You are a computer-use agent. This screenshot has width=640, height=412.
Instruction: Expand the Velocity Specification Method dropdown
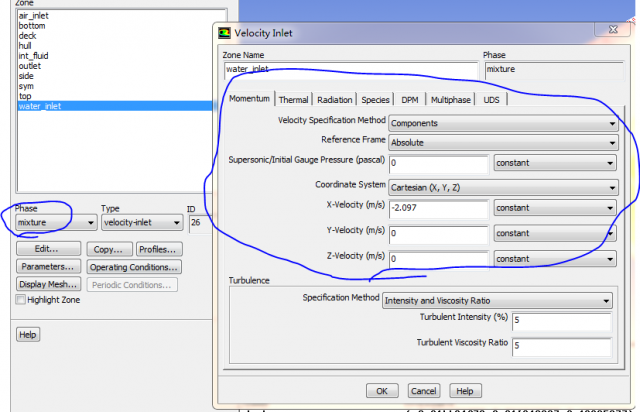[502, 123]
